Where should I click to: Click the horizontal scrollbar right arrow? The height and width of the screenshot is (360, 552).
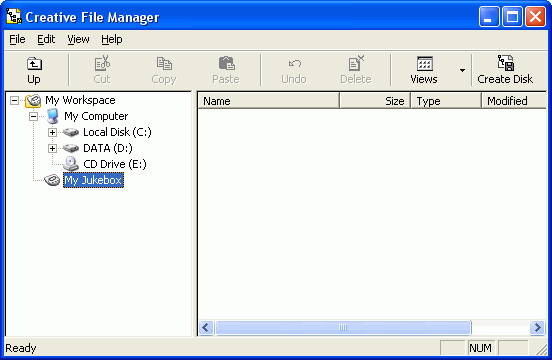pyautogui.click(x=537, y=328)
